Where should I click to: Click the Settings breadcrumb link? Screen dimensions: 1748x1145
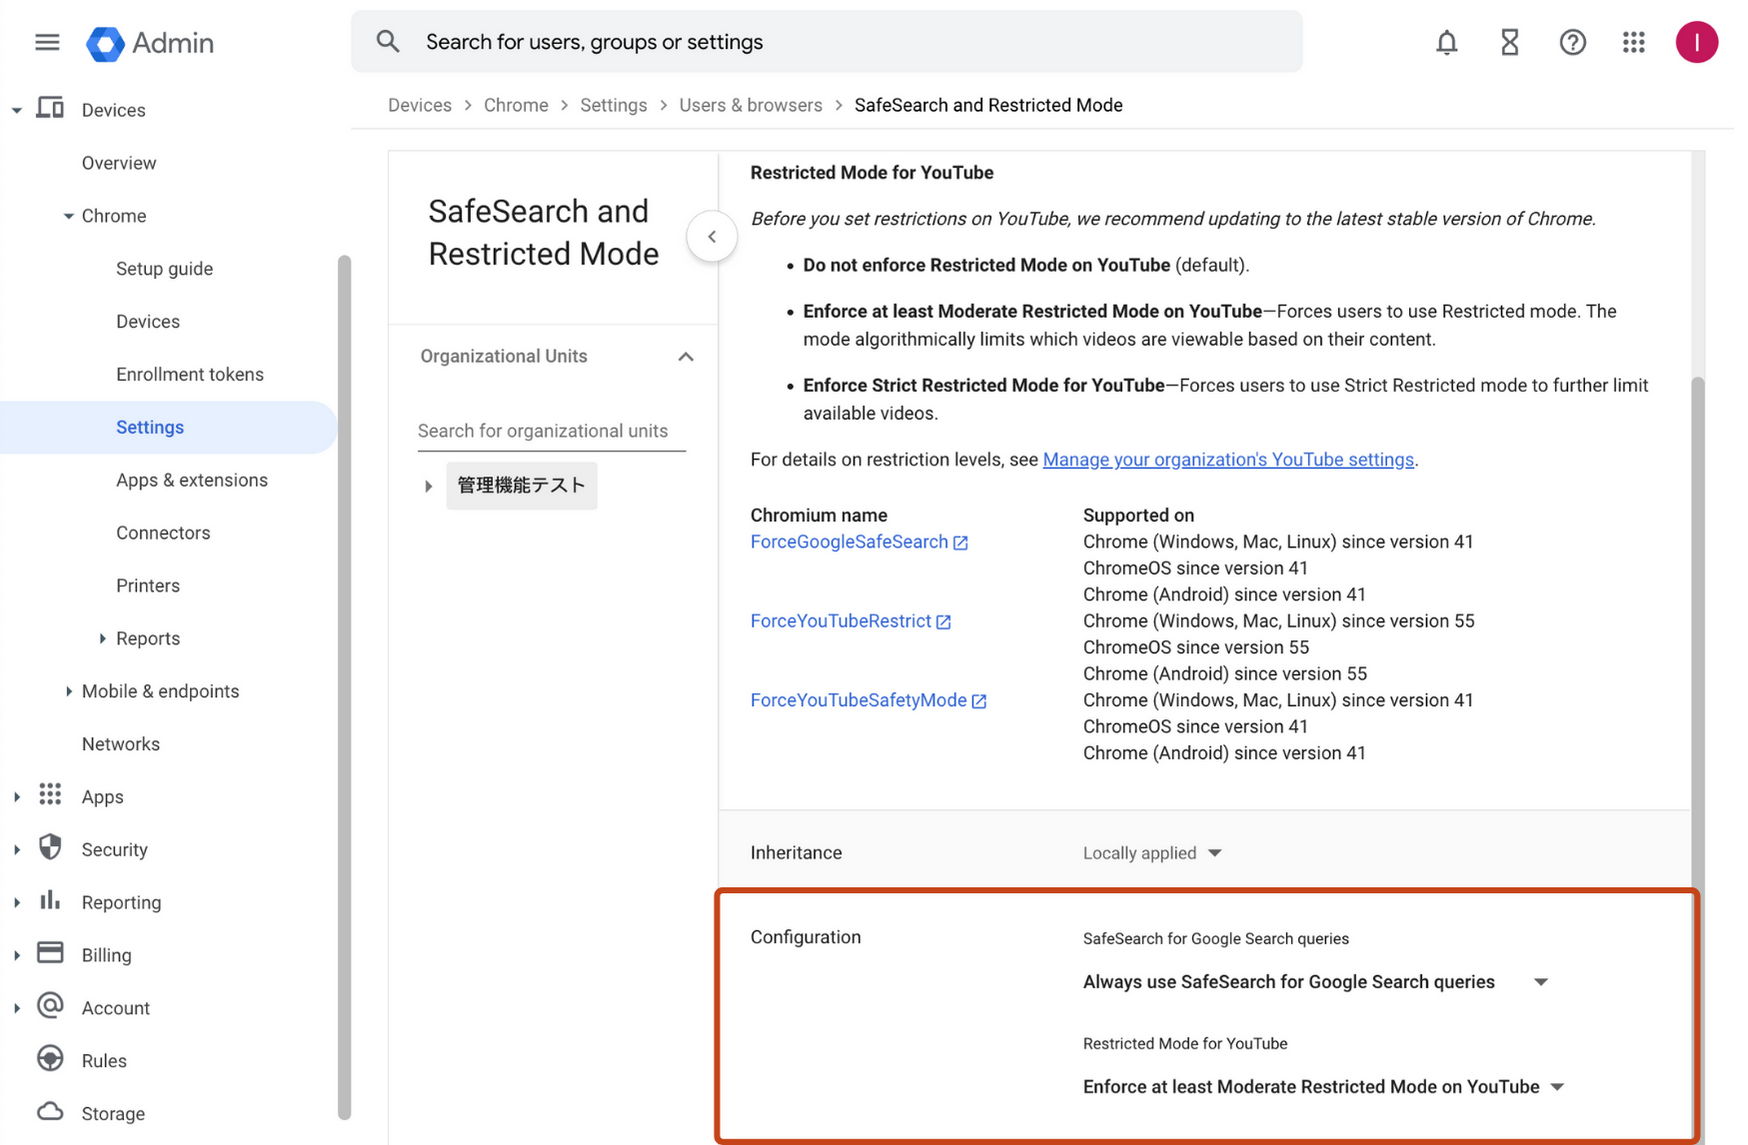[x=614, y=105]
